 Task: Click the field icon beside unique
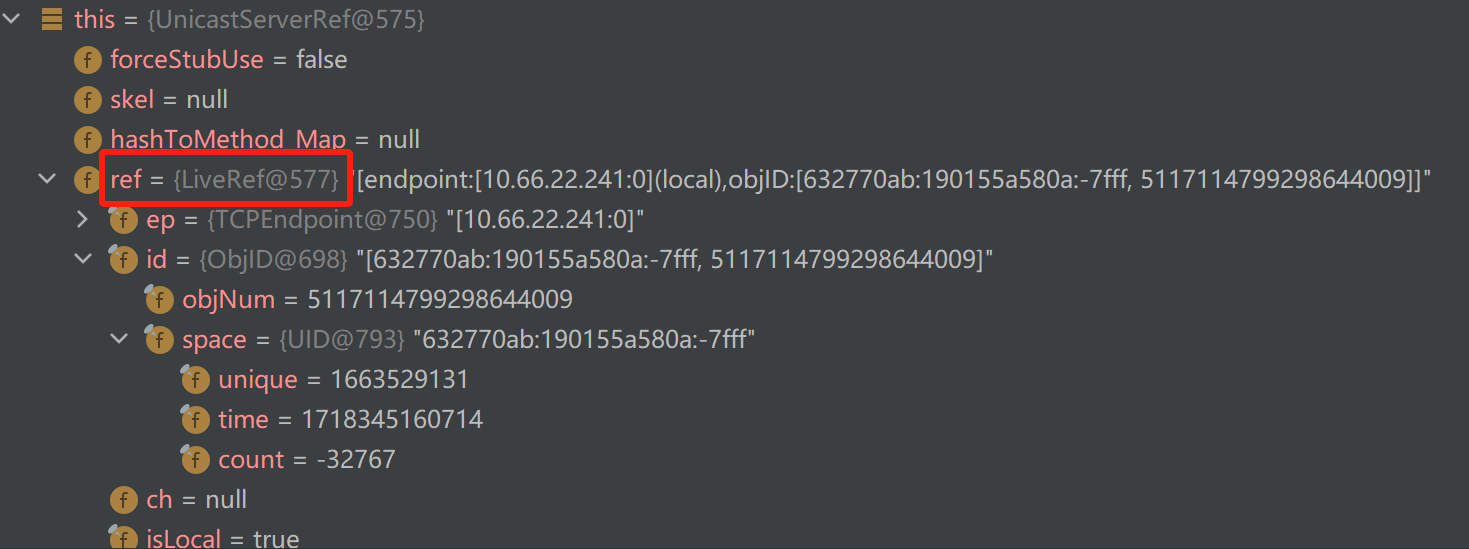click(x=196, y=380)
